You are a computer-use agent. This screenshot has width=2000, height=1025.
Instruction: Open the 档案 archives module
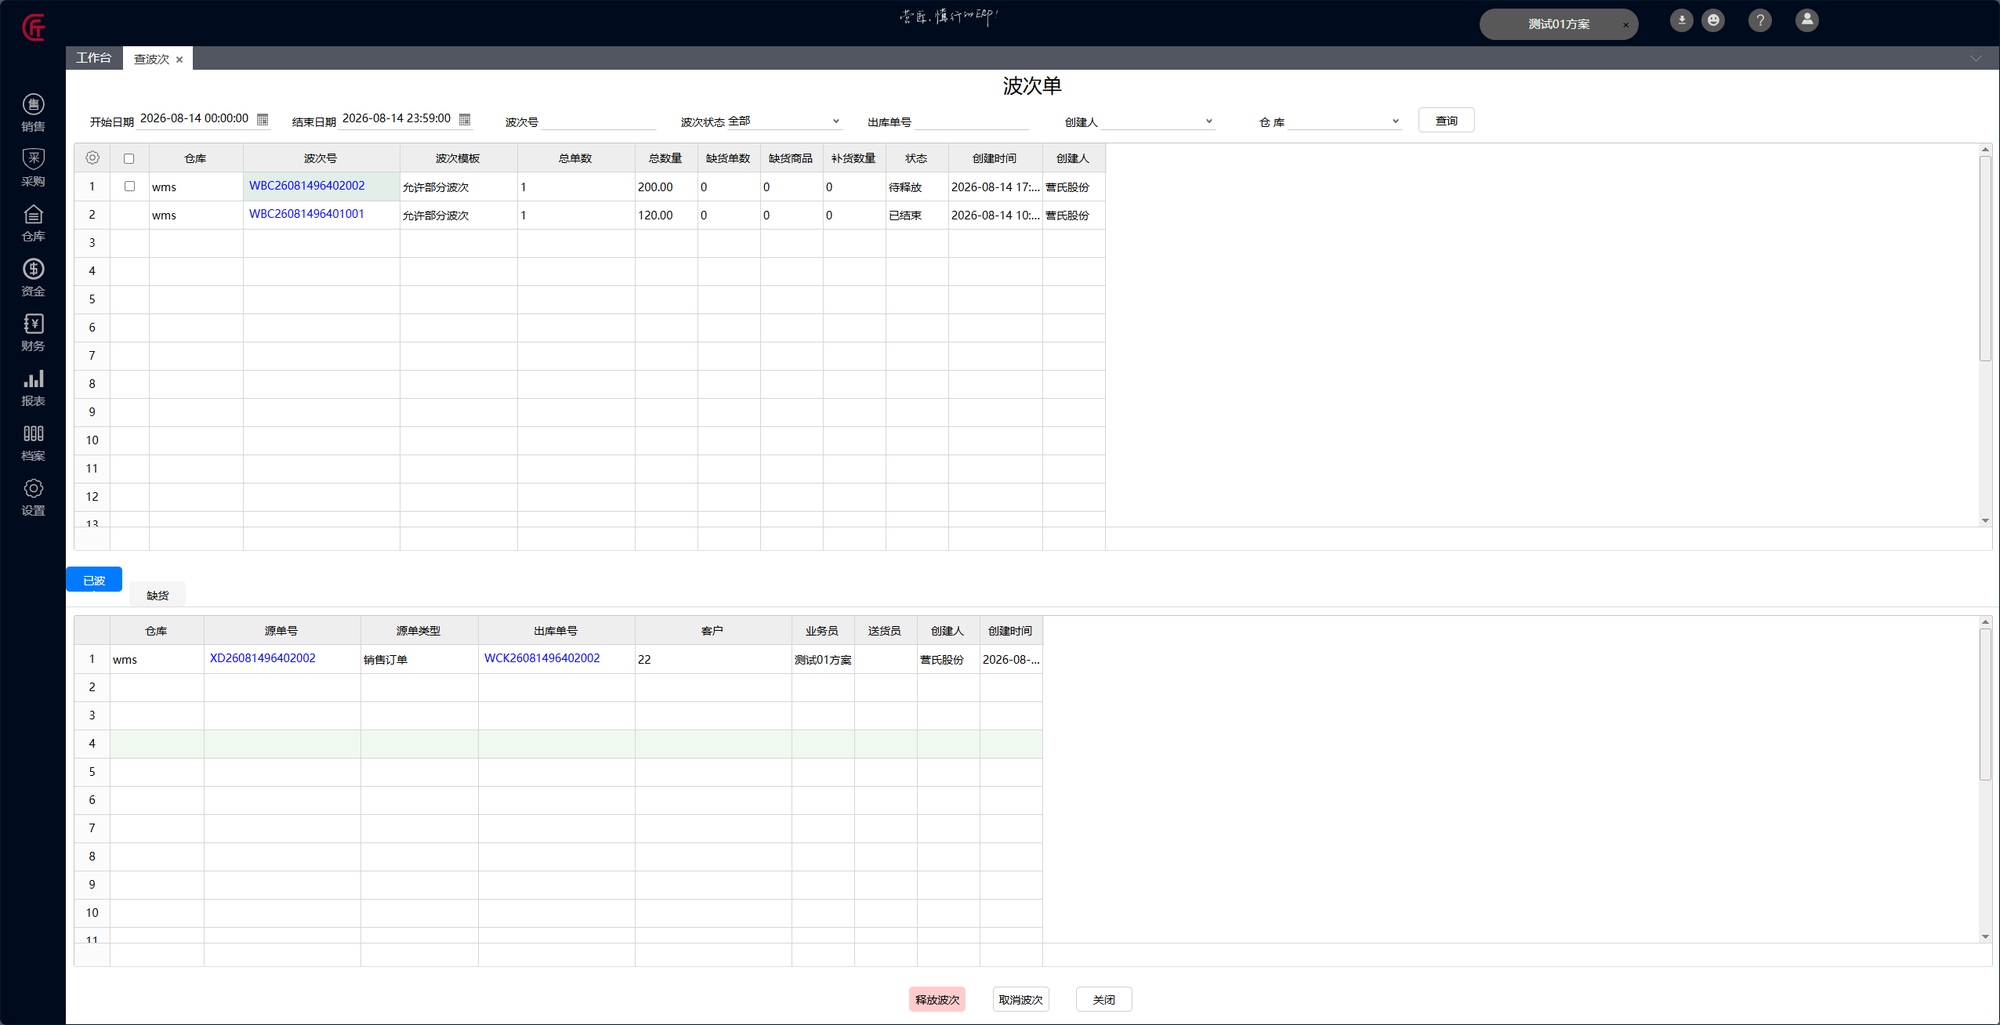[x=33, y=443]
